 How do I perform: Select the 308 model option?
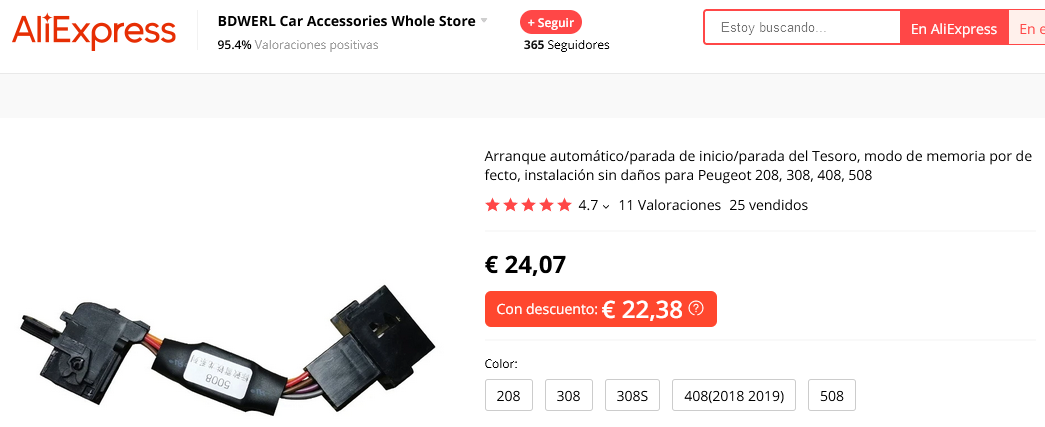point(568,396)
